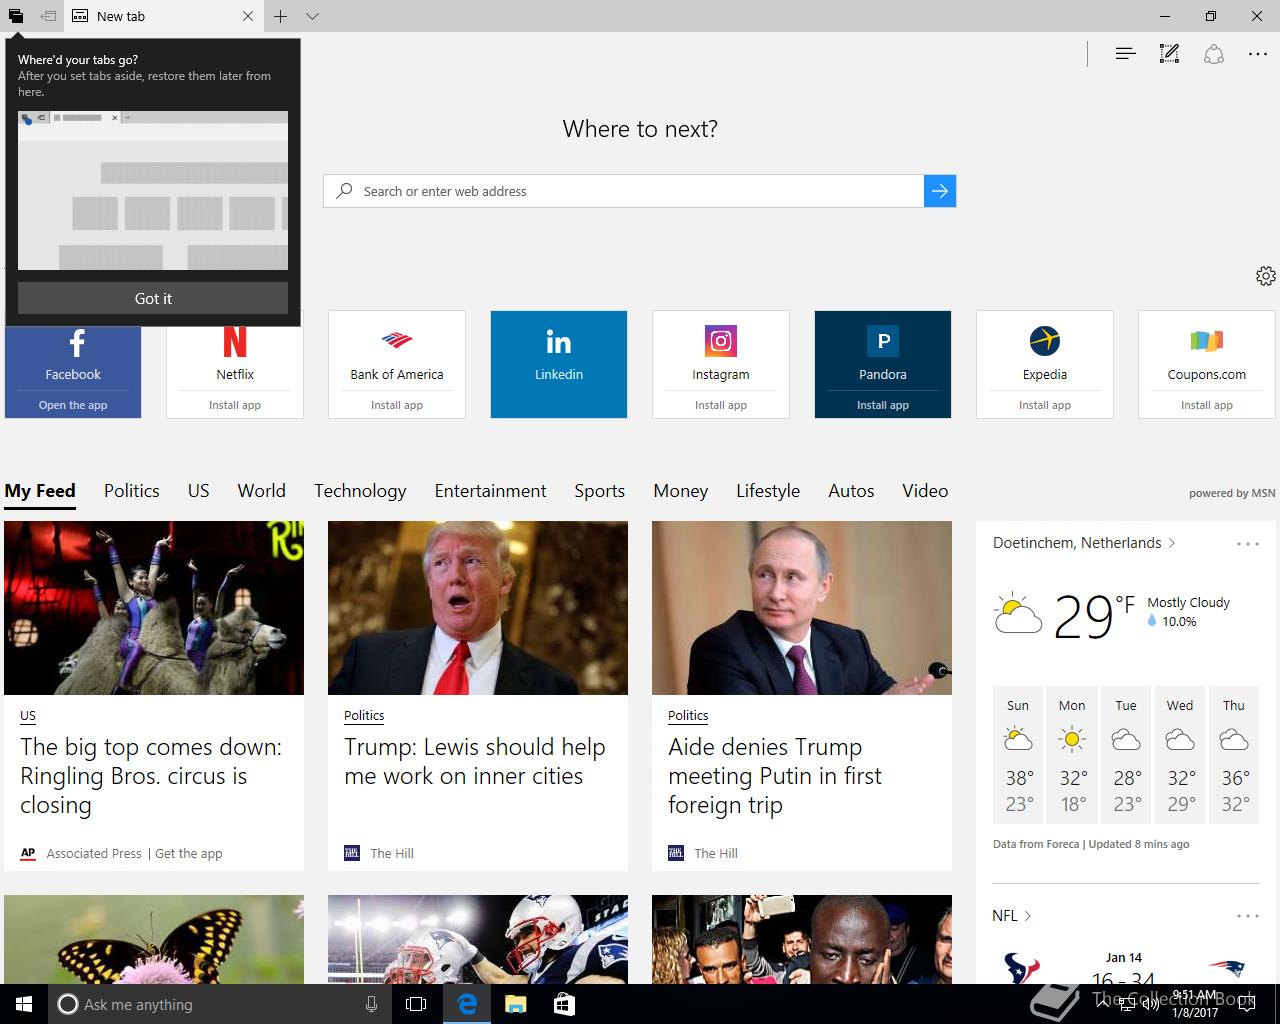Open a new tab with plus icon
Screen dimensions: 1280x1024
(x=281, y=16)
